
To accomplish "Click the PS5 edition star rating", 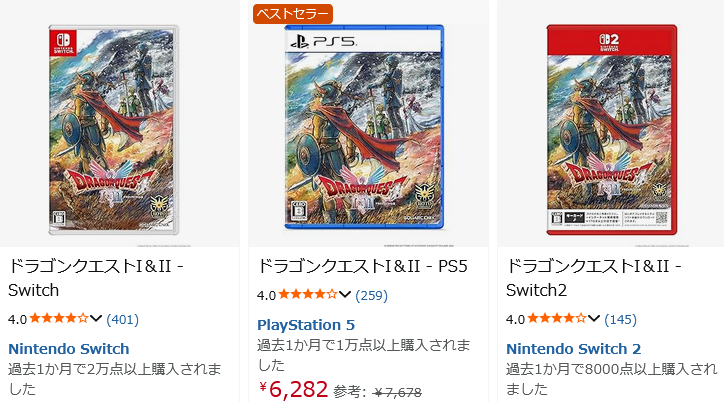I will coord(307,295).
